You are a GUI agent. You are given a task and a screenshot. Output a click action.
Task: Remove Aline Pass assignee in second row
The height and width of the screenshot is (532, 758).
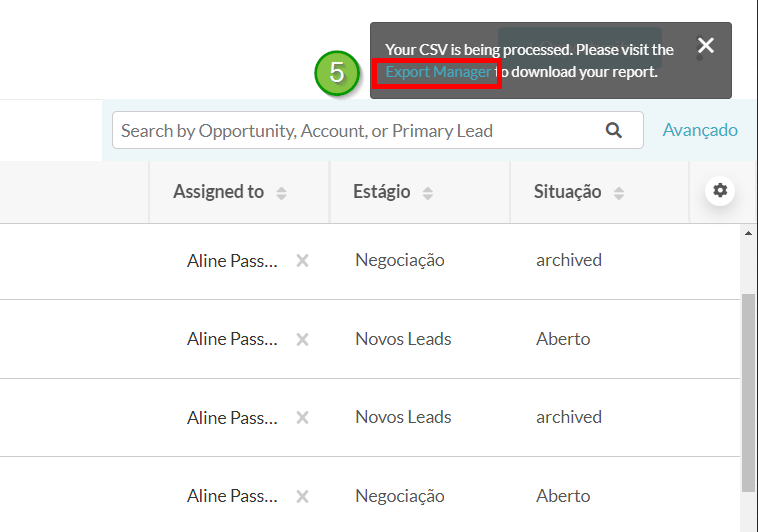pyautogui.click(x=303, y=339)
